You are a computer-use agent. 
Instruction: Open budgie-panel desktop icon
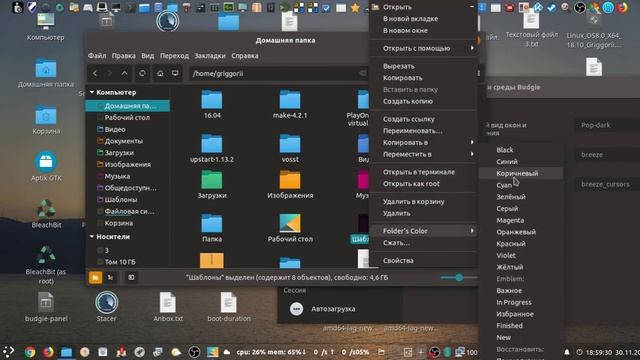[46, 306]
